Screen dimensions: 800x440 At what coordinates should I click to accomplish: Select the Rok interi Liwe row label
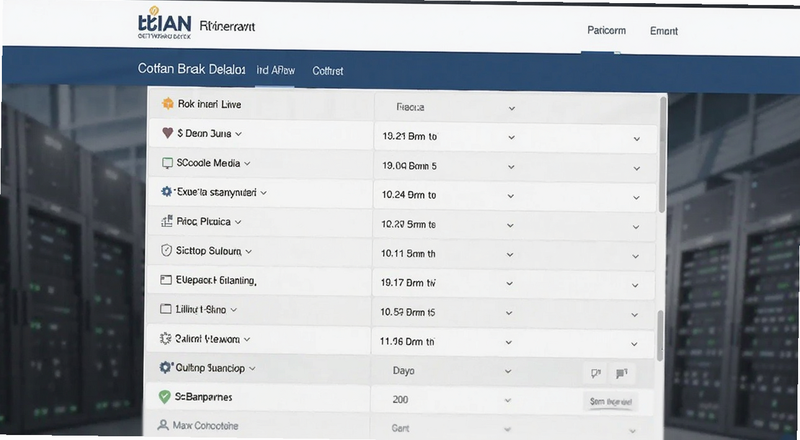pos(209,104)
